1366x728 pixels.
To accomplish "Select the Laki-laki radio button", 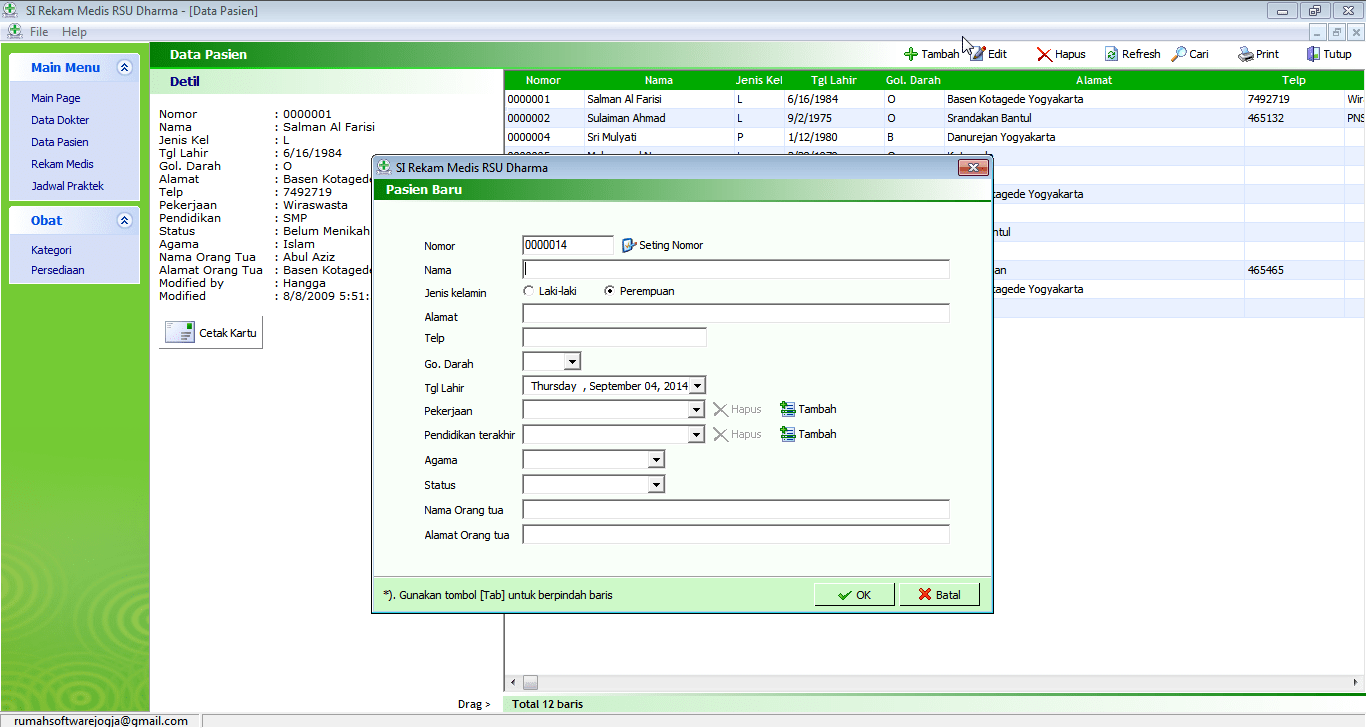I will 529,291.
